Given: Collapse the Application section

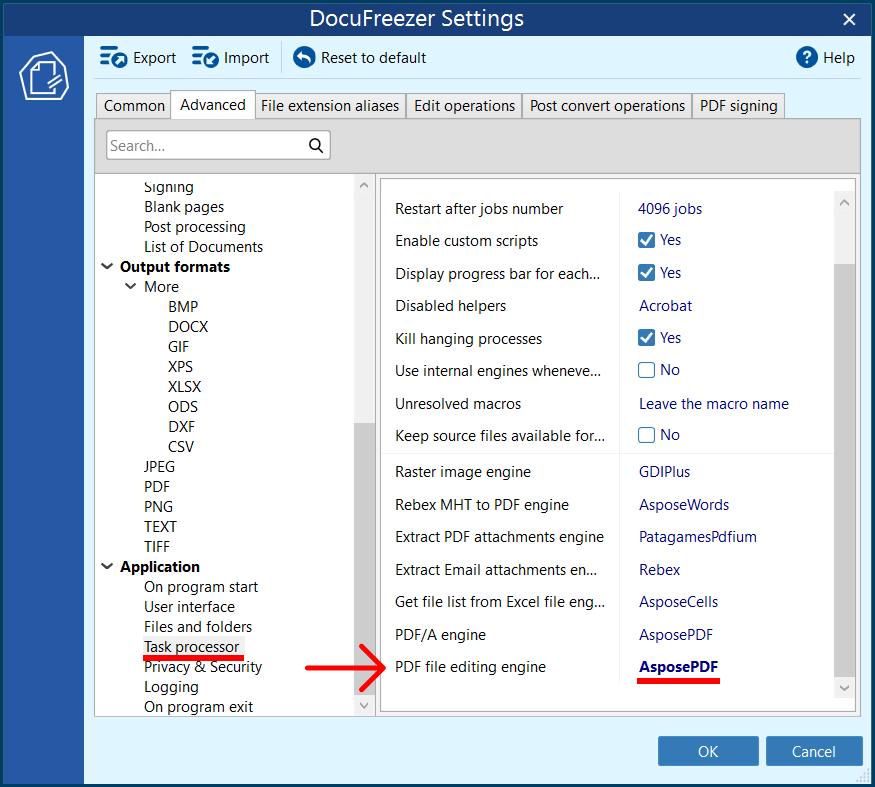Looking at the screenshot, I should [x=107, y=567].
